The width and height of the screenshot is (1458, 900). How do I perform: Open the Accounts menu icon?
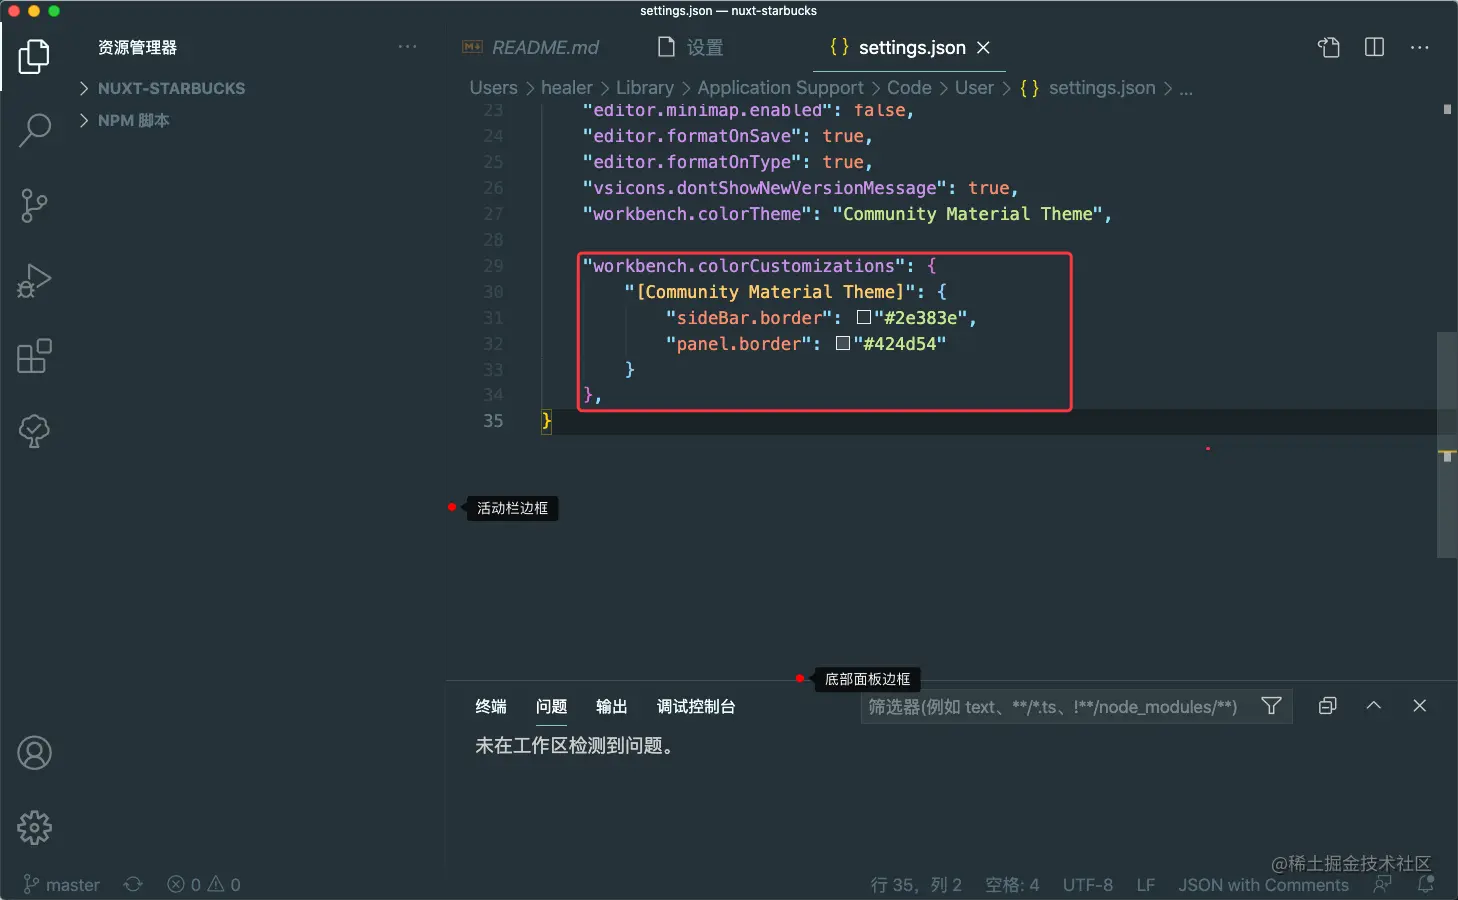[34, 753]
